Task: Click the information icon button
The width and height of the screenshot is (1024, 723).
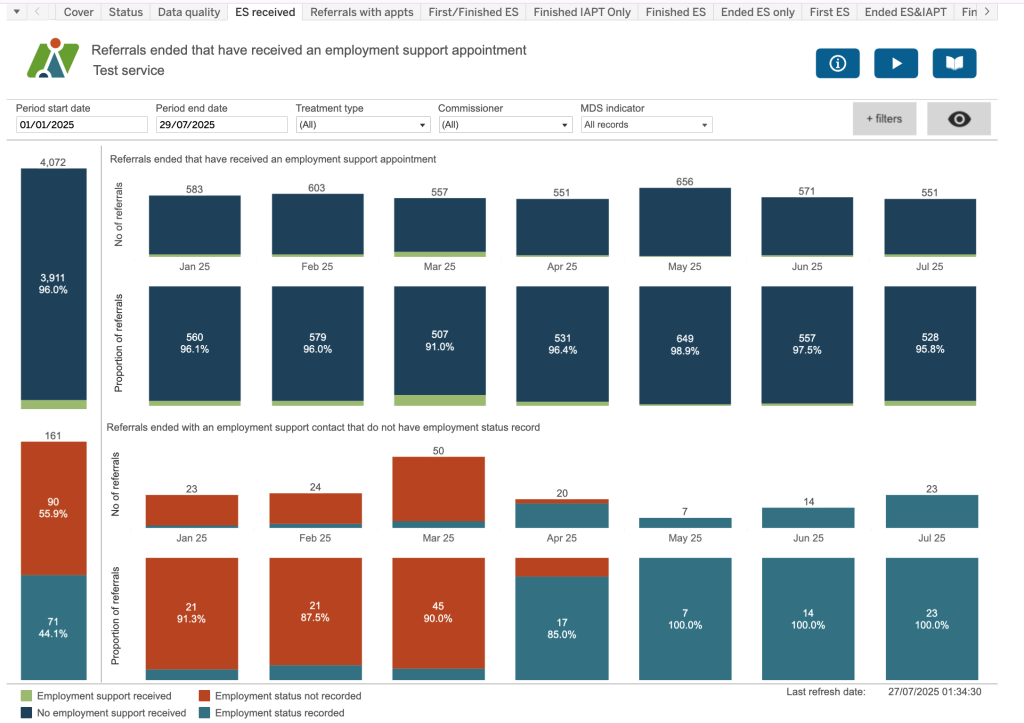Action: click(838, 63)
